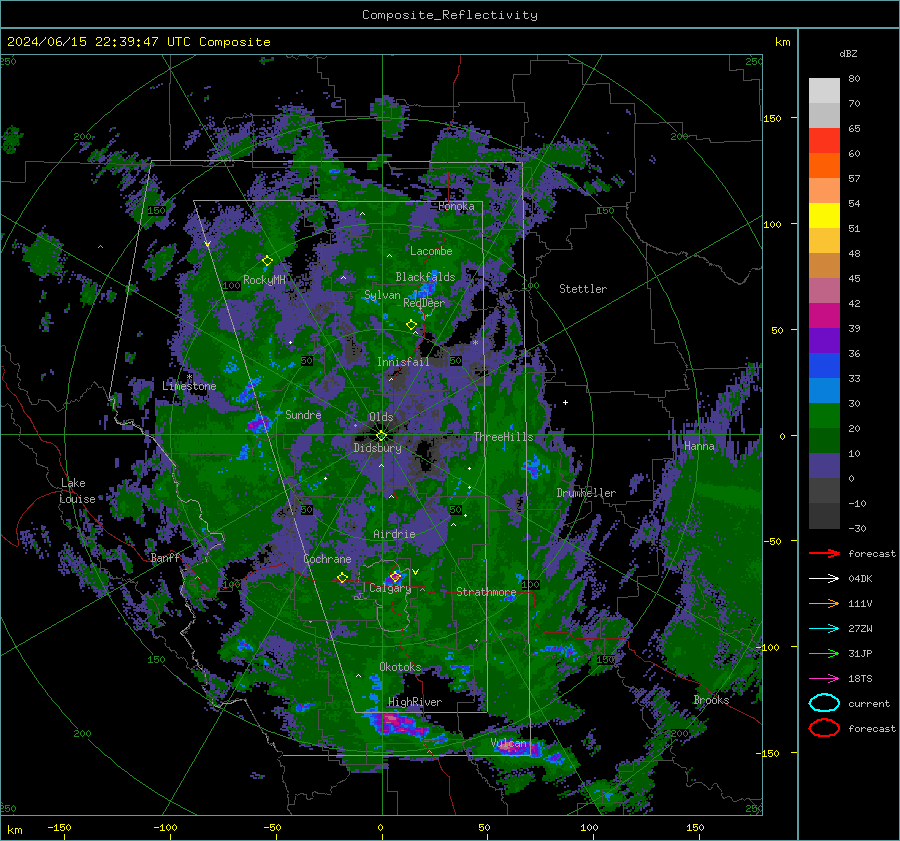Click the magenta 18TS arrow icon
This screenshot has width=900, height=841.
pos(824,679)
